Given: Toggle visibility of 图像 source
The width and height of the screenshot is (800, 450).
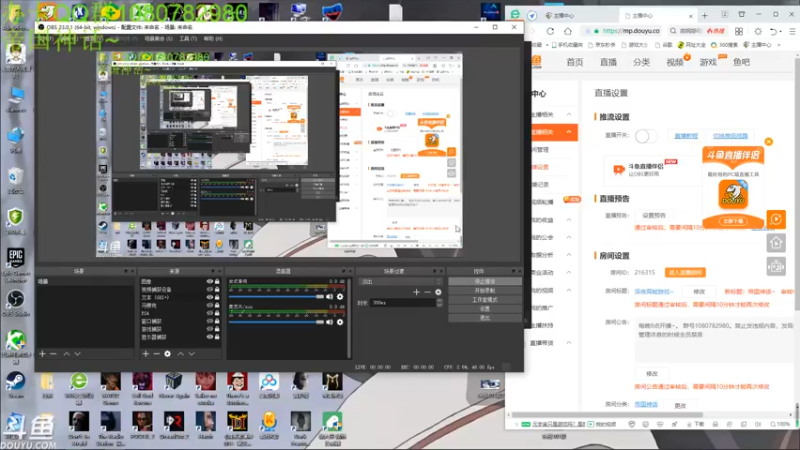Looking at the screenshot, I should [210, 282].
